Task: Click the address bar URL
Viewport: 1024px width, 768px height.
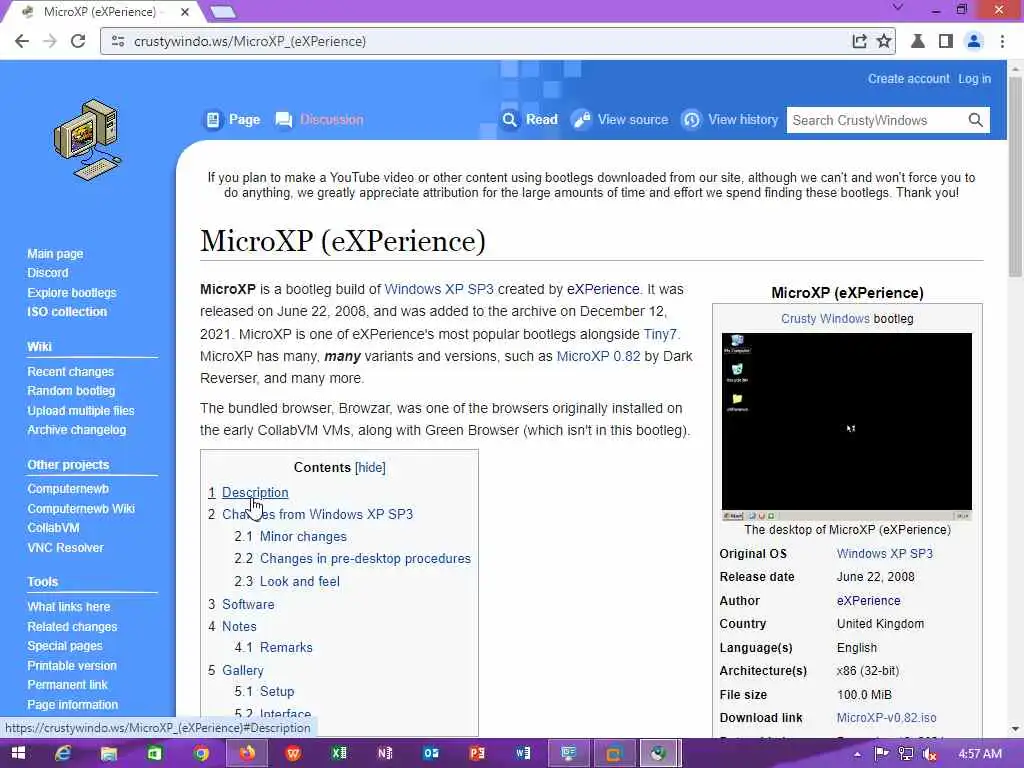Action: [249, 41]
